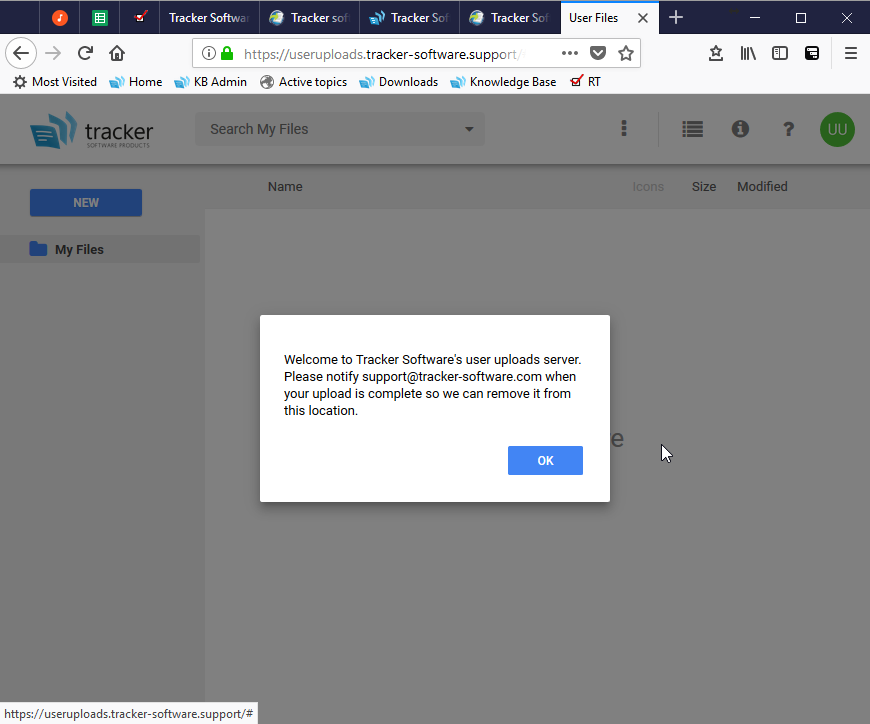The width and height of the screenshot is (870, 724).
Task: Switch to the Tracker Softwar tab
Action: point(210,18)
